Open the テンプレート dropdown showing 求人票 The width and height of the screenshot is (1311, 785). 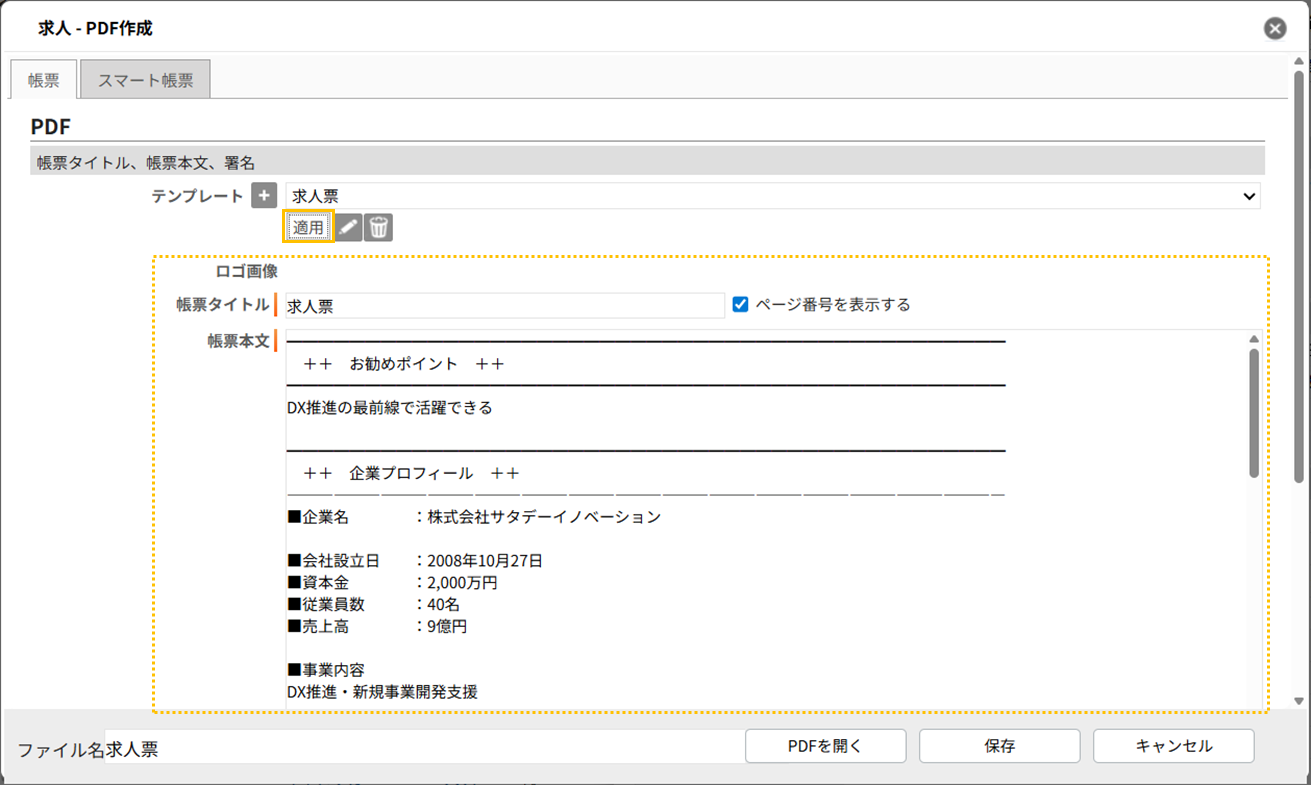772,197
